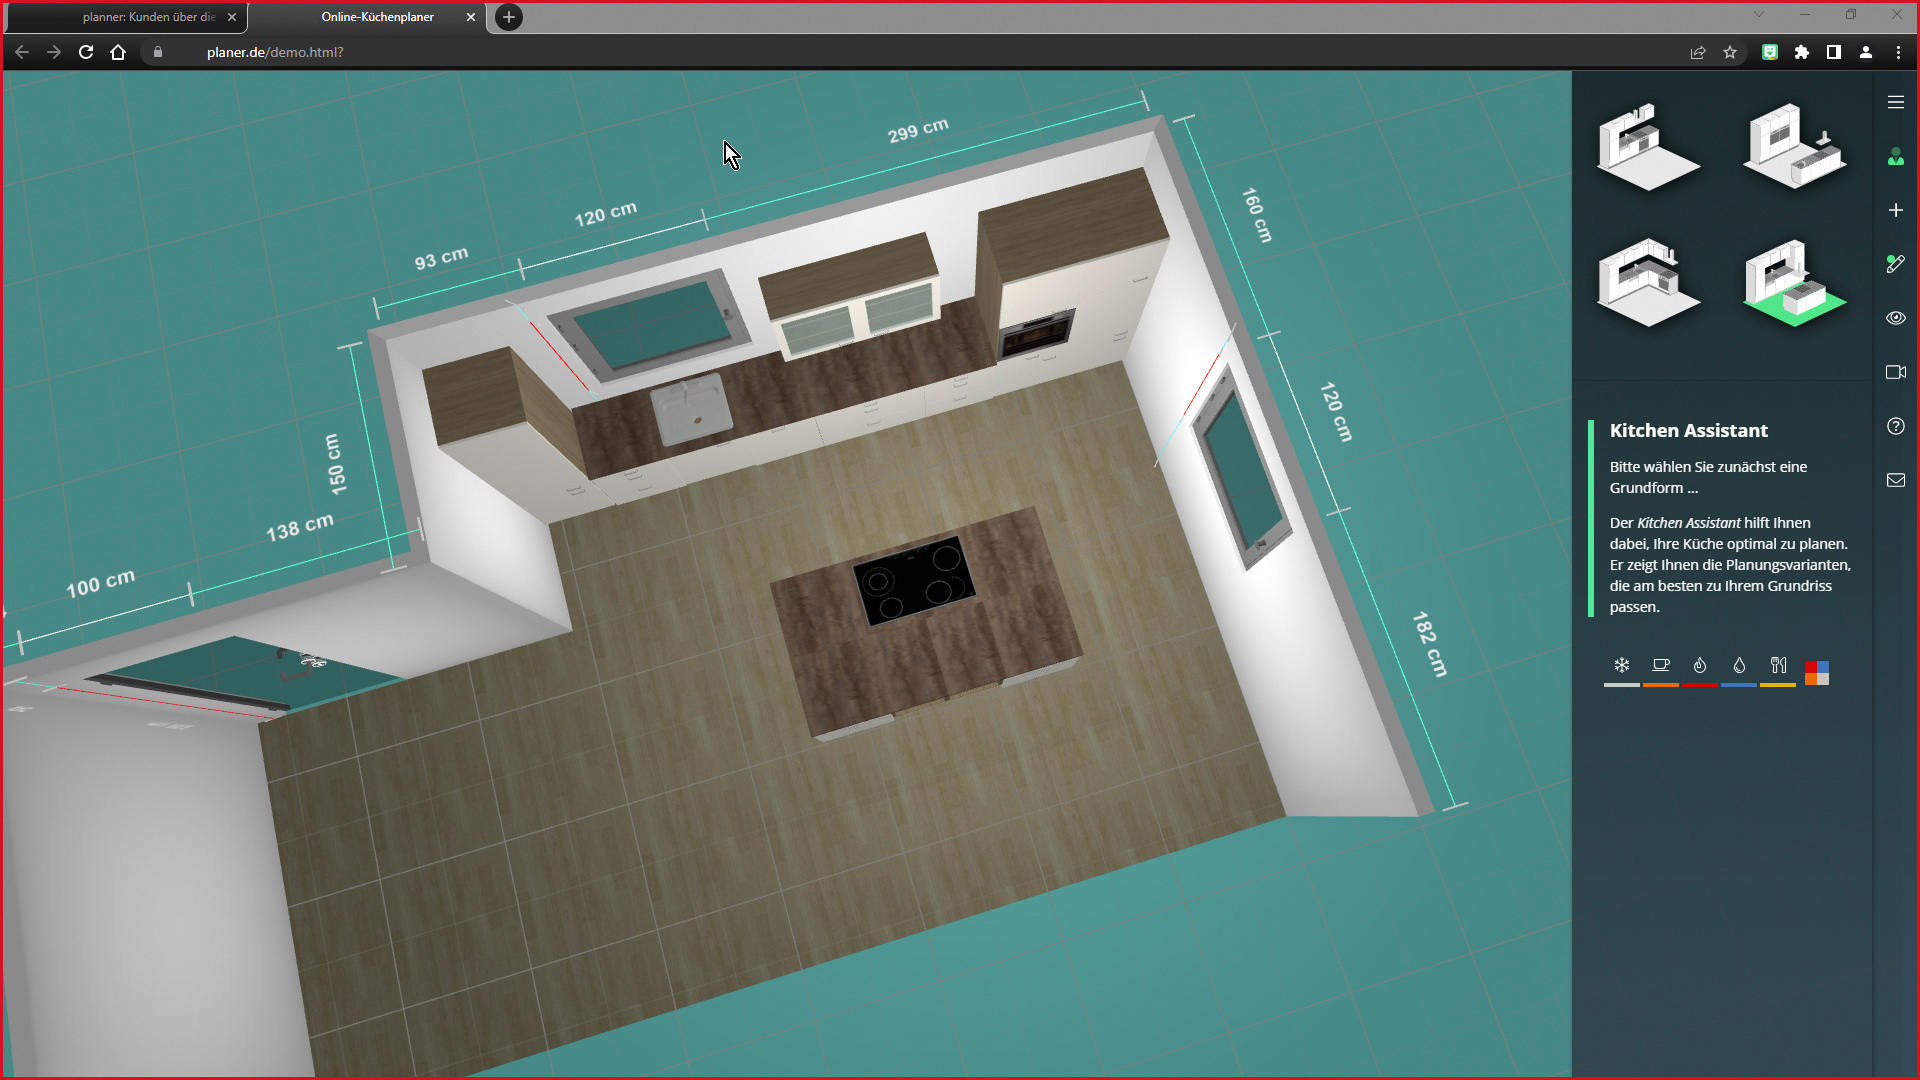Image resolution: width=1920 pixels, height=1080 pixels.
Task: Select the pencil edit tool icon
Action: [1895, 264]
